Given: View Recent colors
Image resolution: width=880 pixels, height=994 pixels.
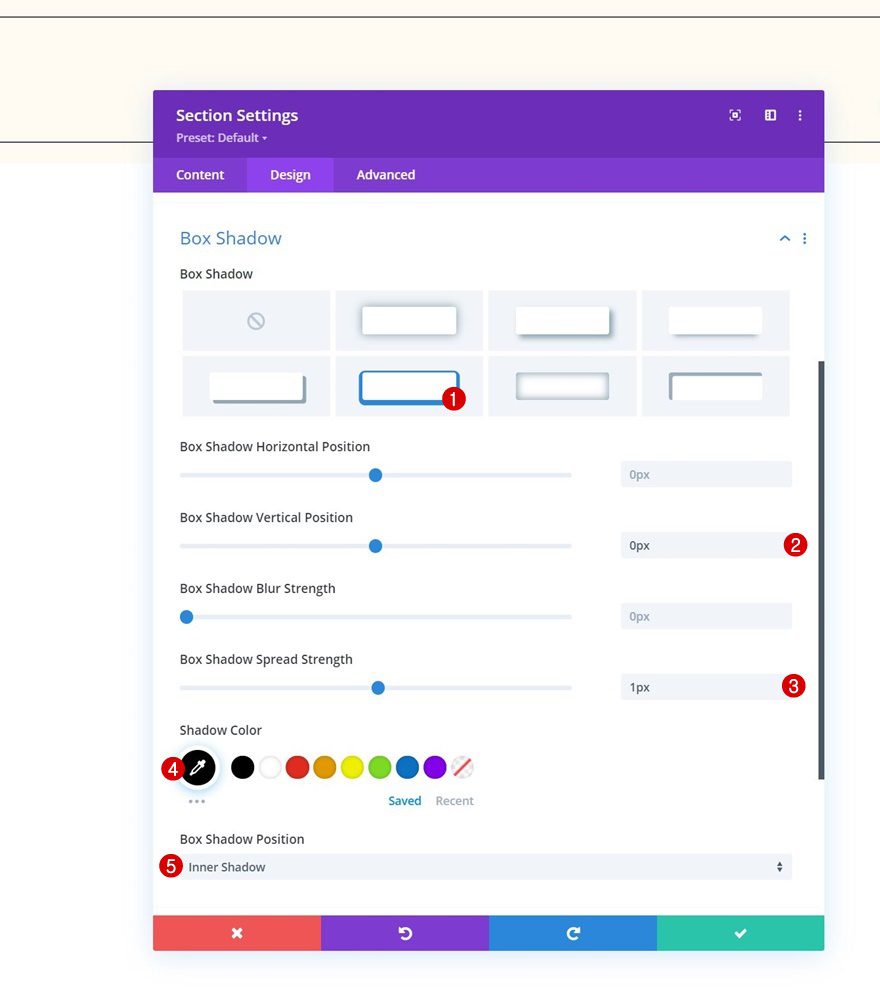Looking at the screenshot, I should coord(454,800).
